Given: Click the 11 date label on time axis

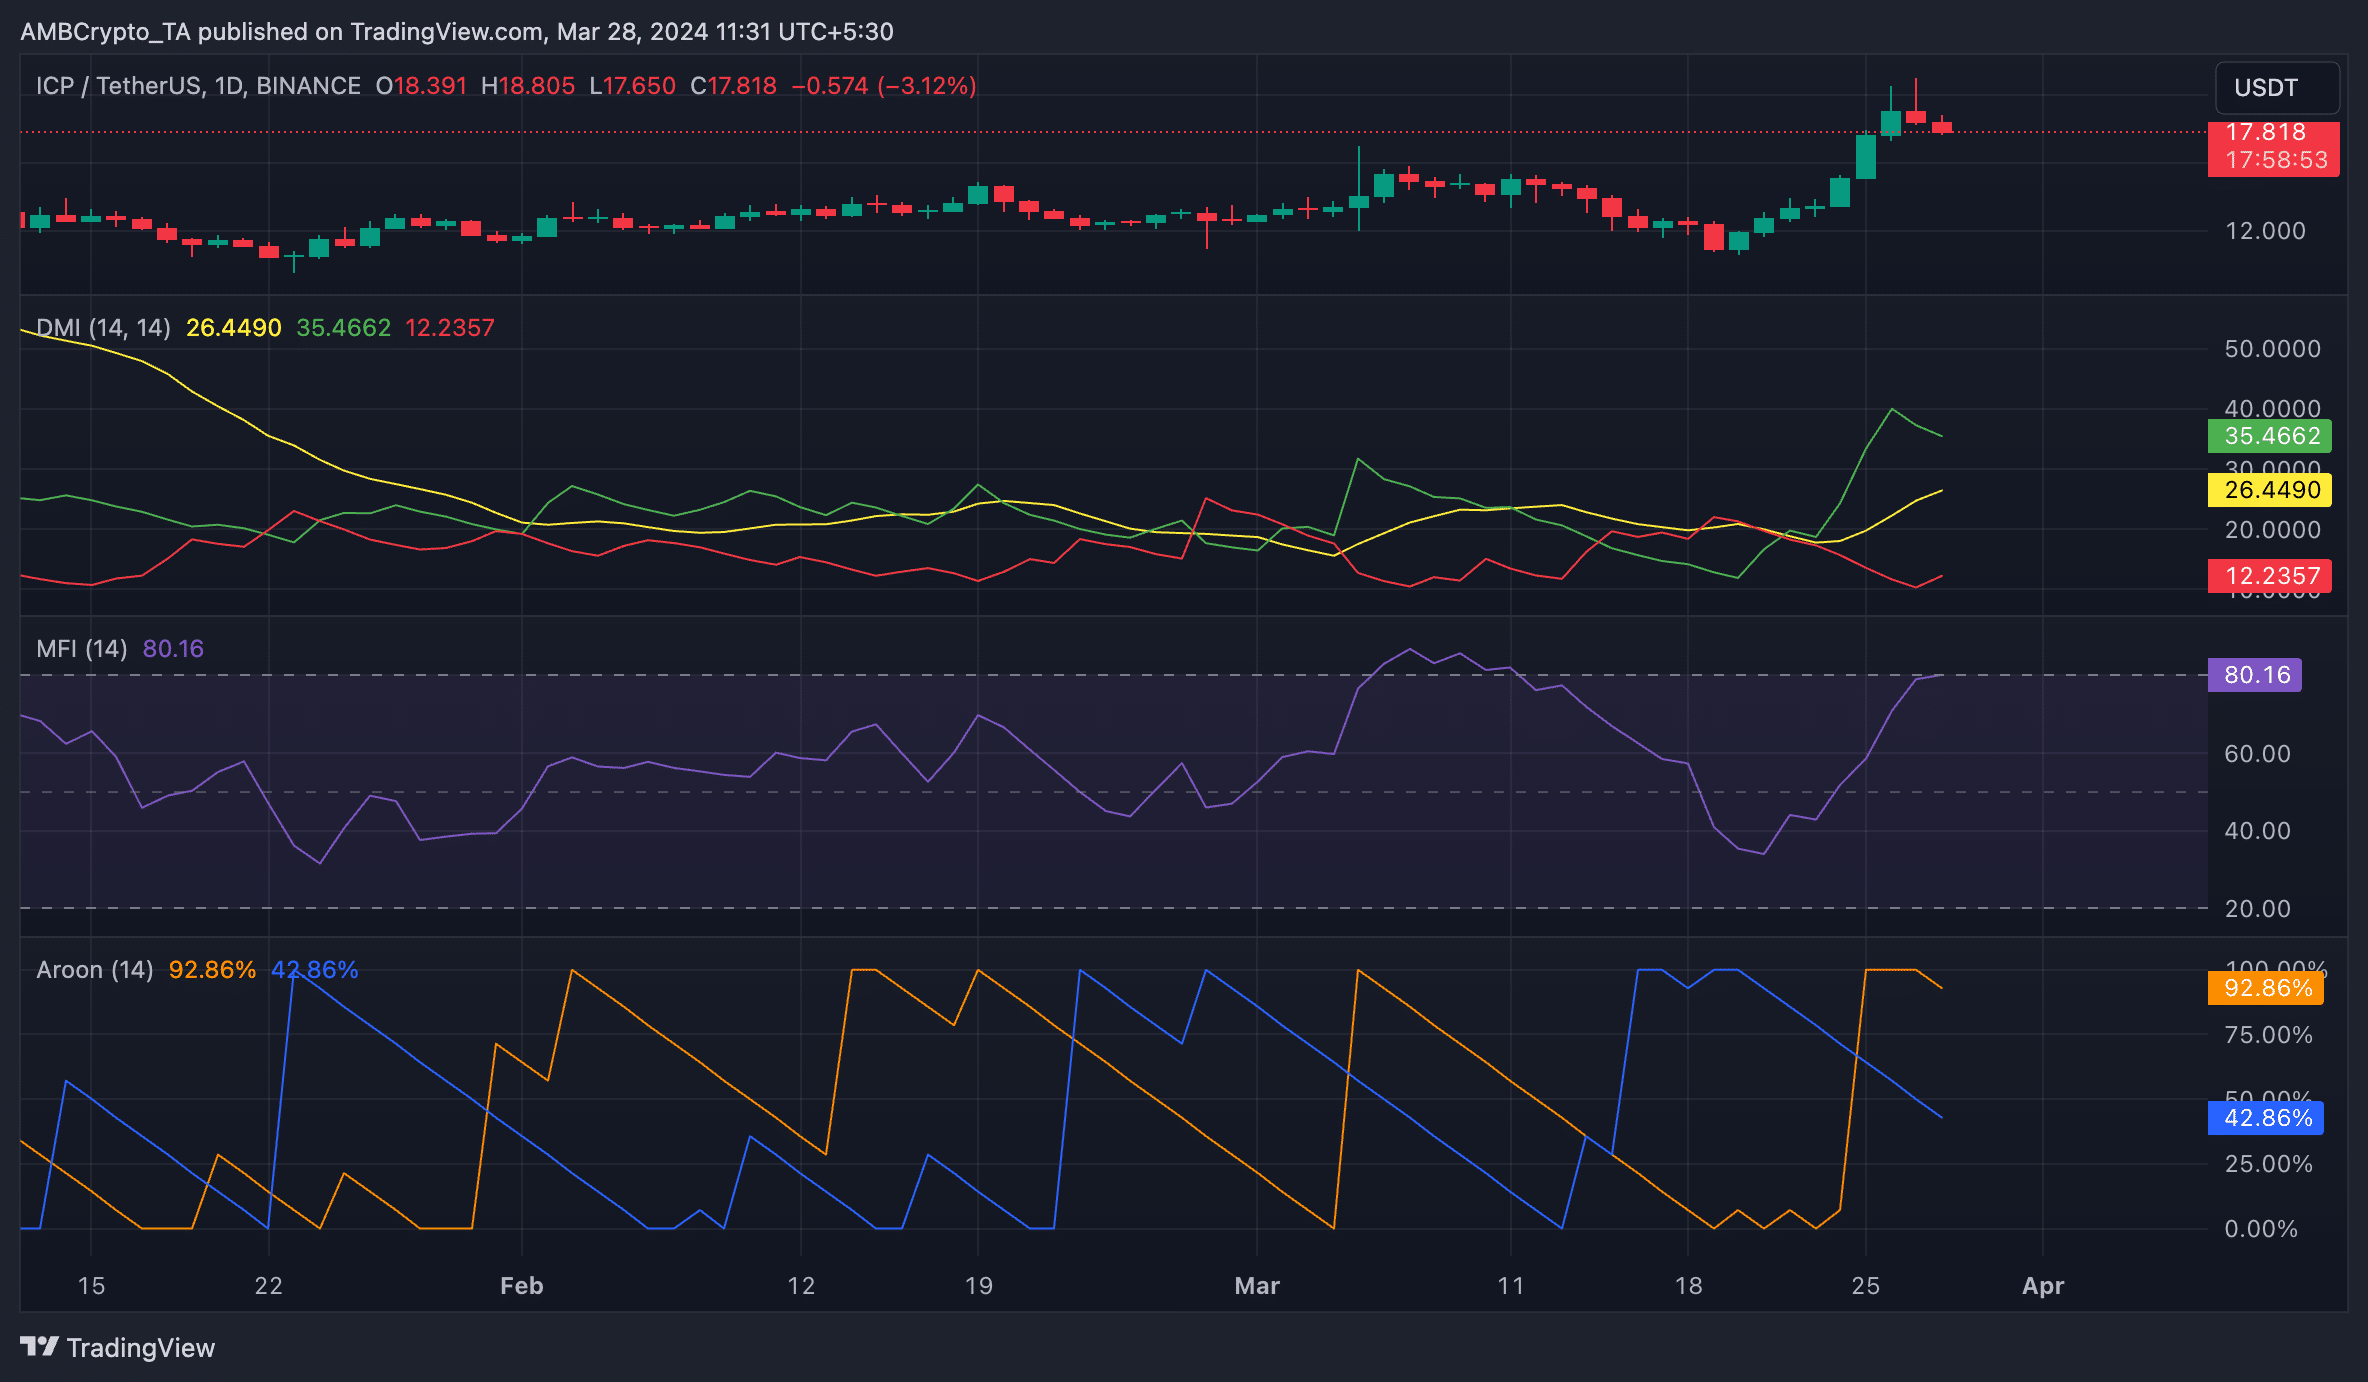Looking at the screenshot, I should 1511,1286.
